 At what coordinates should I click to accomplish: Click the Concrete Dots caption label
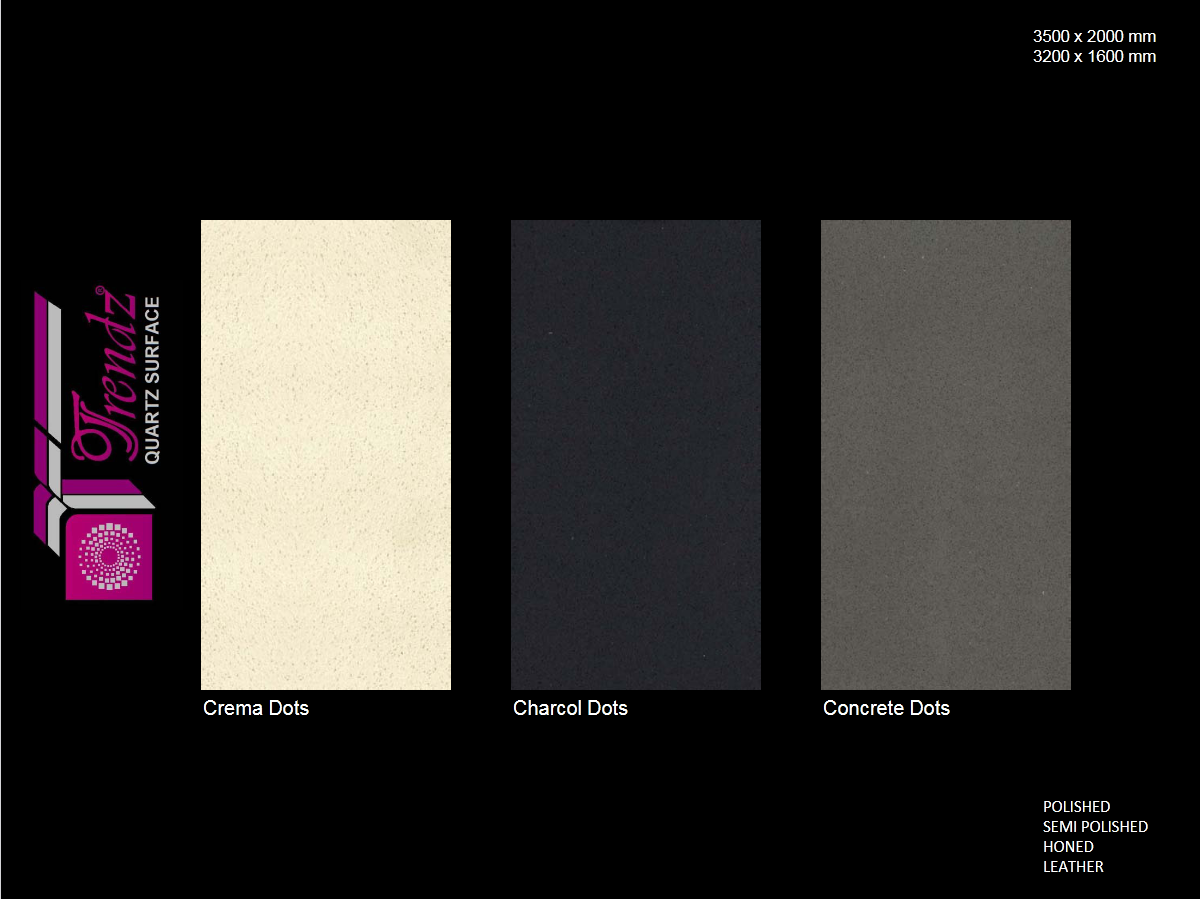point(886,708)
